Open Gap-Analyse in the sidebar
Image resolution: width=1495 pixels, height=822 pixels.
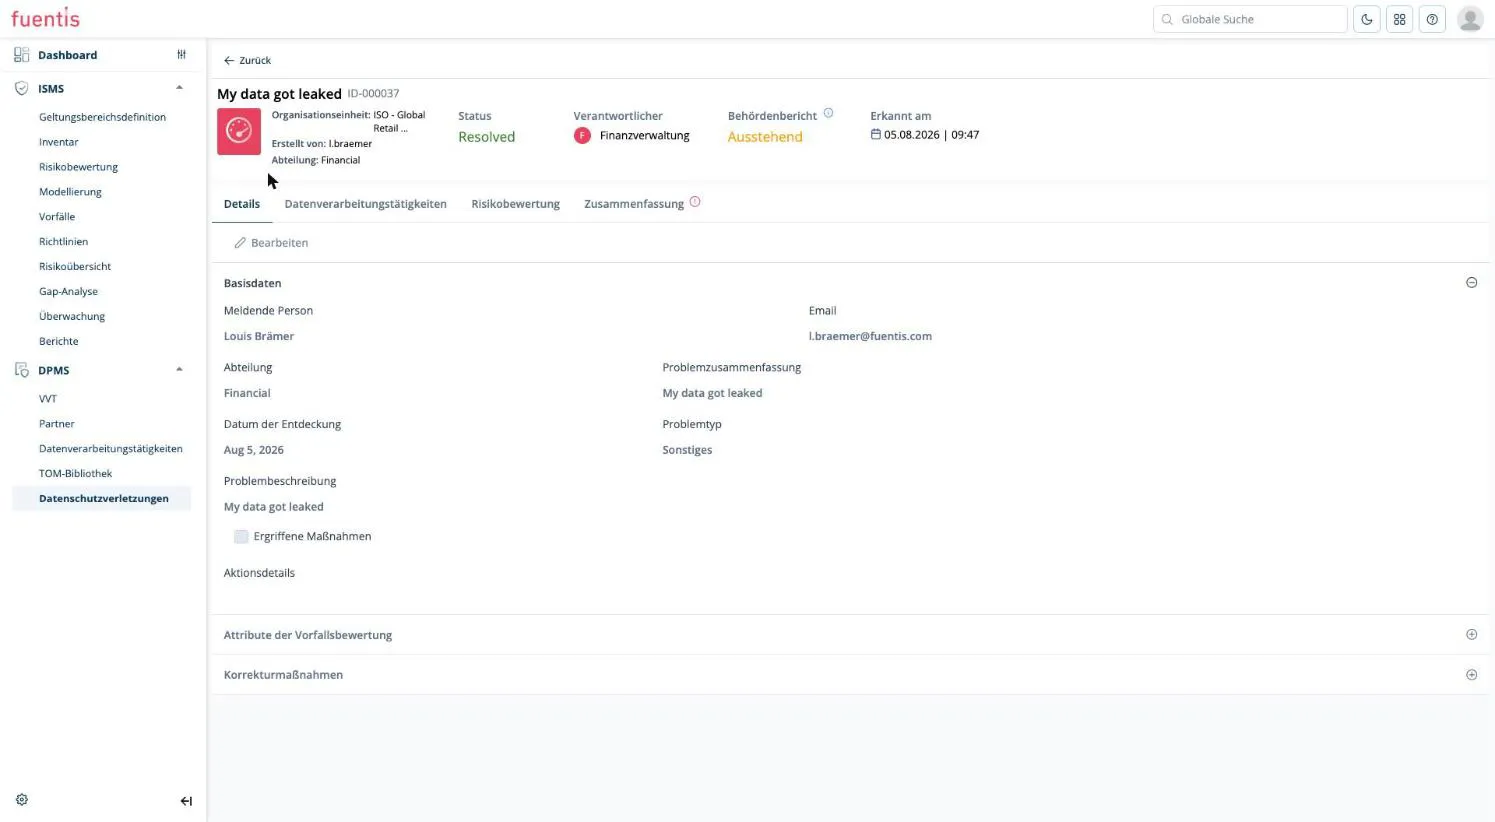(68, 292)
